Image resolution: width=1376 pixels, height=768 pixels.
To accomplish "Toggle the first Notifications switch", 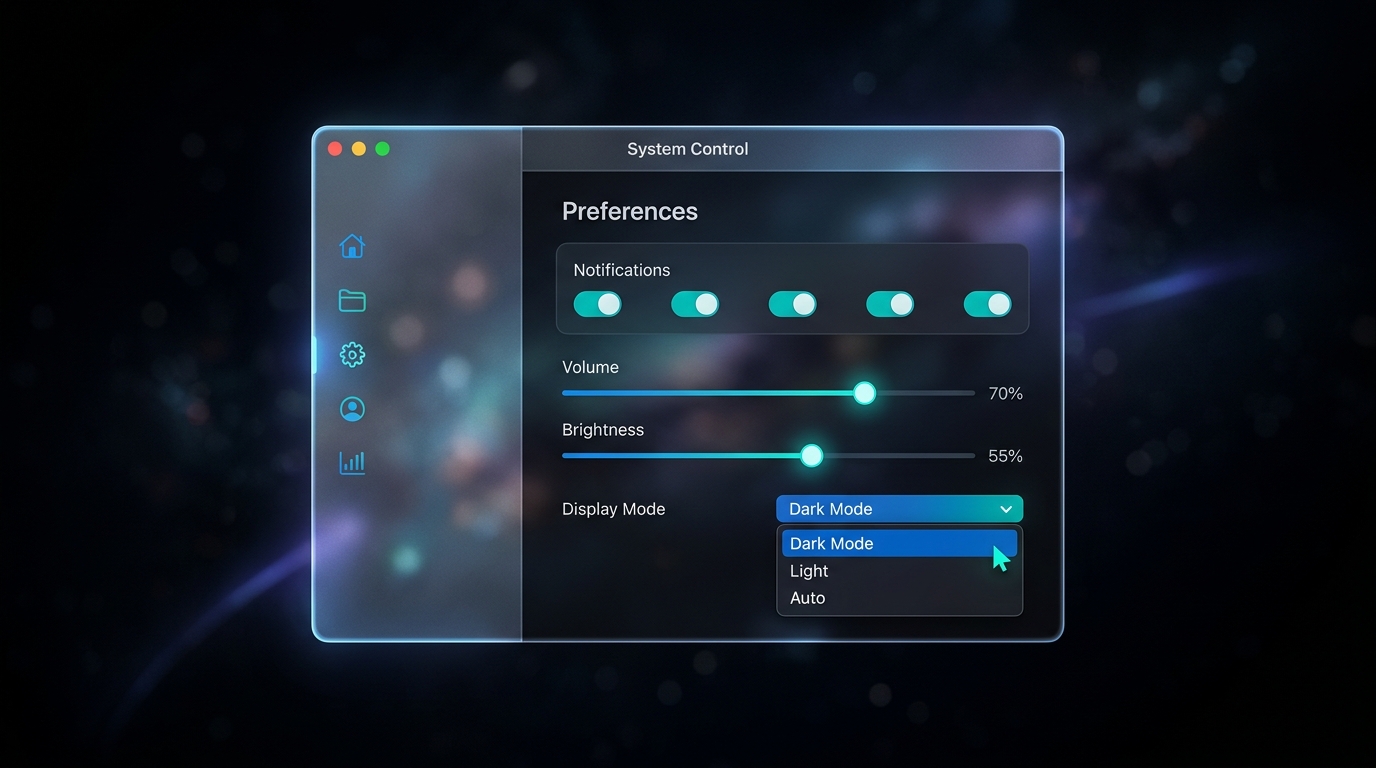I will coord(597,304).
